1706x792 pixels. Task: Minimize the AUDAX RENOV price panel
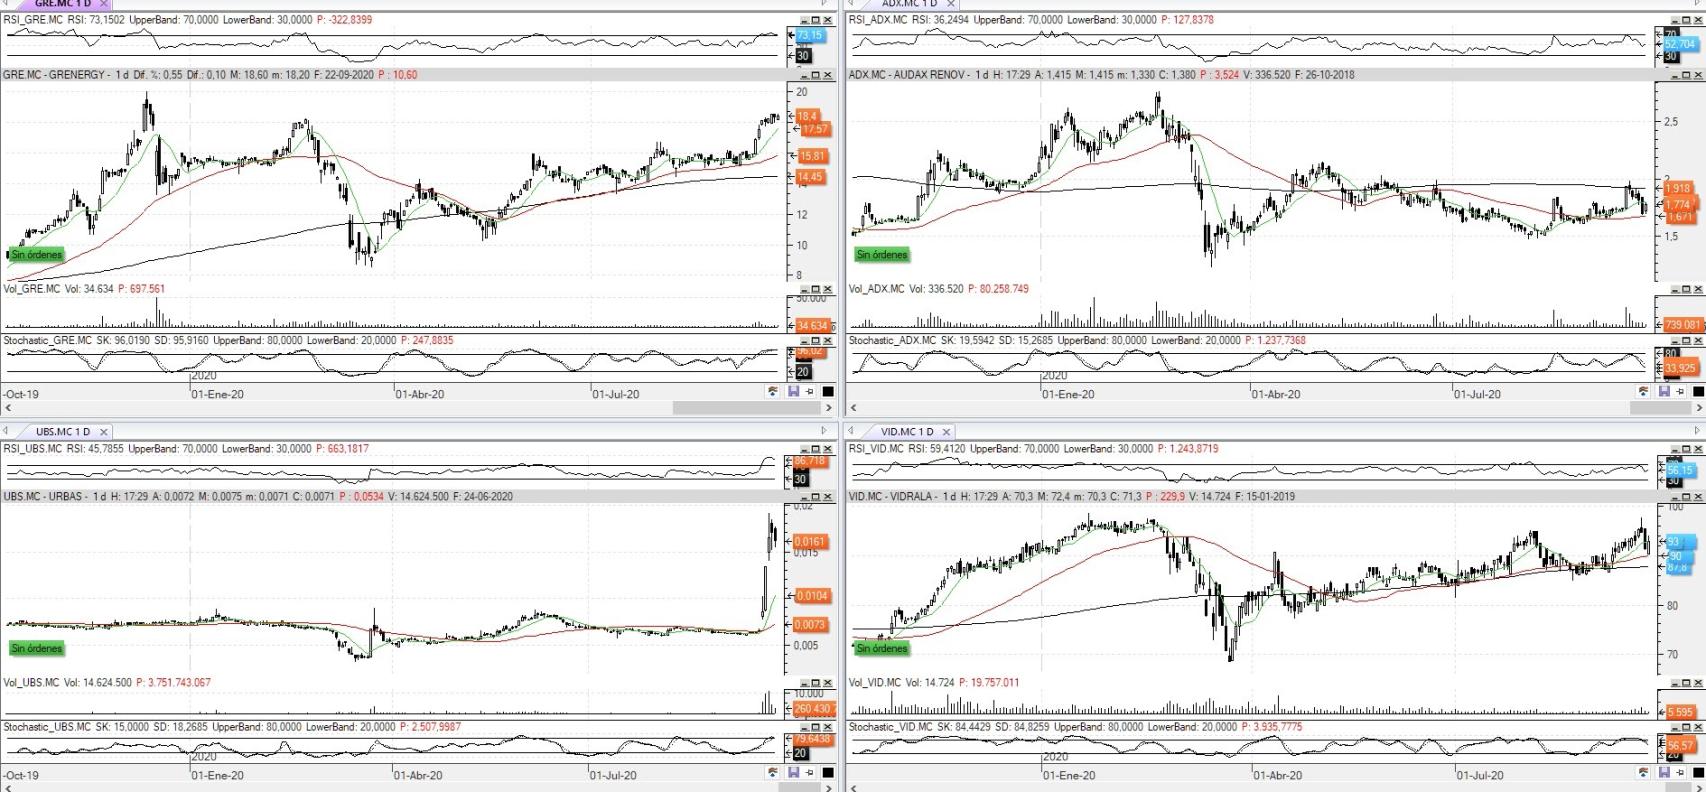tap(1675, 75)
